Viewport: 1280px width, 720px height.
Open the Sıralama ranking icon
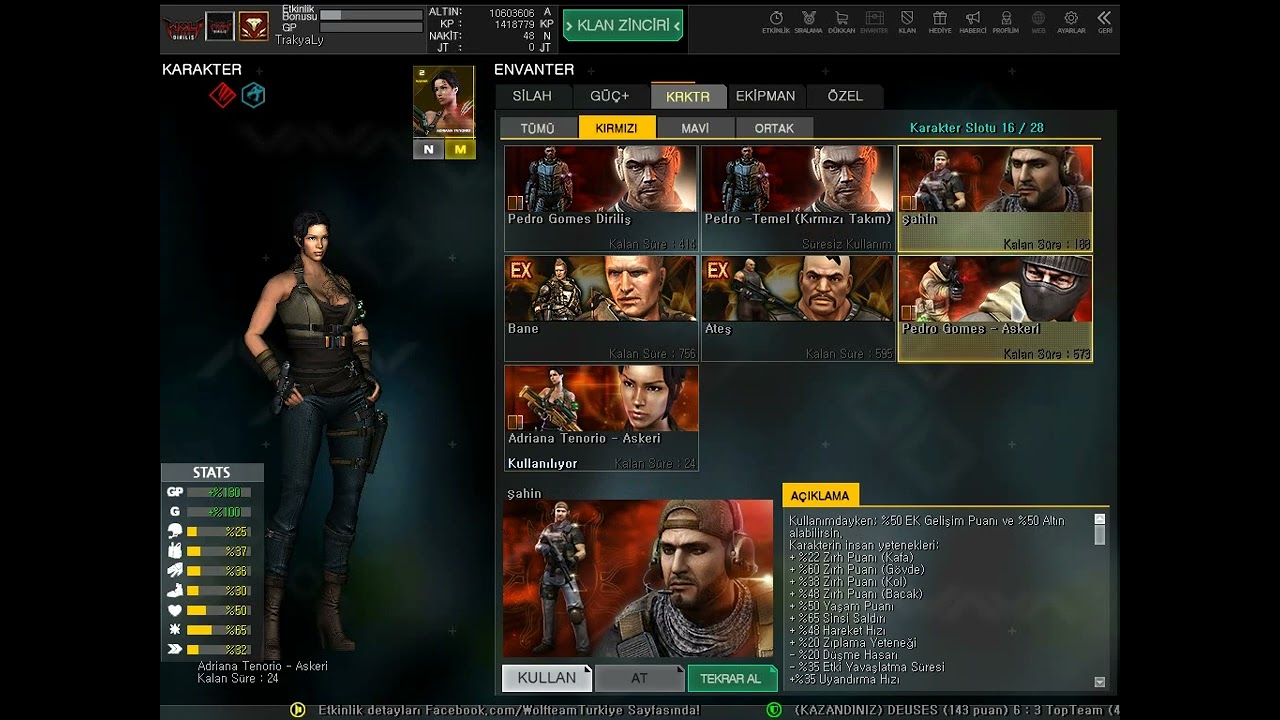[808, 22]
